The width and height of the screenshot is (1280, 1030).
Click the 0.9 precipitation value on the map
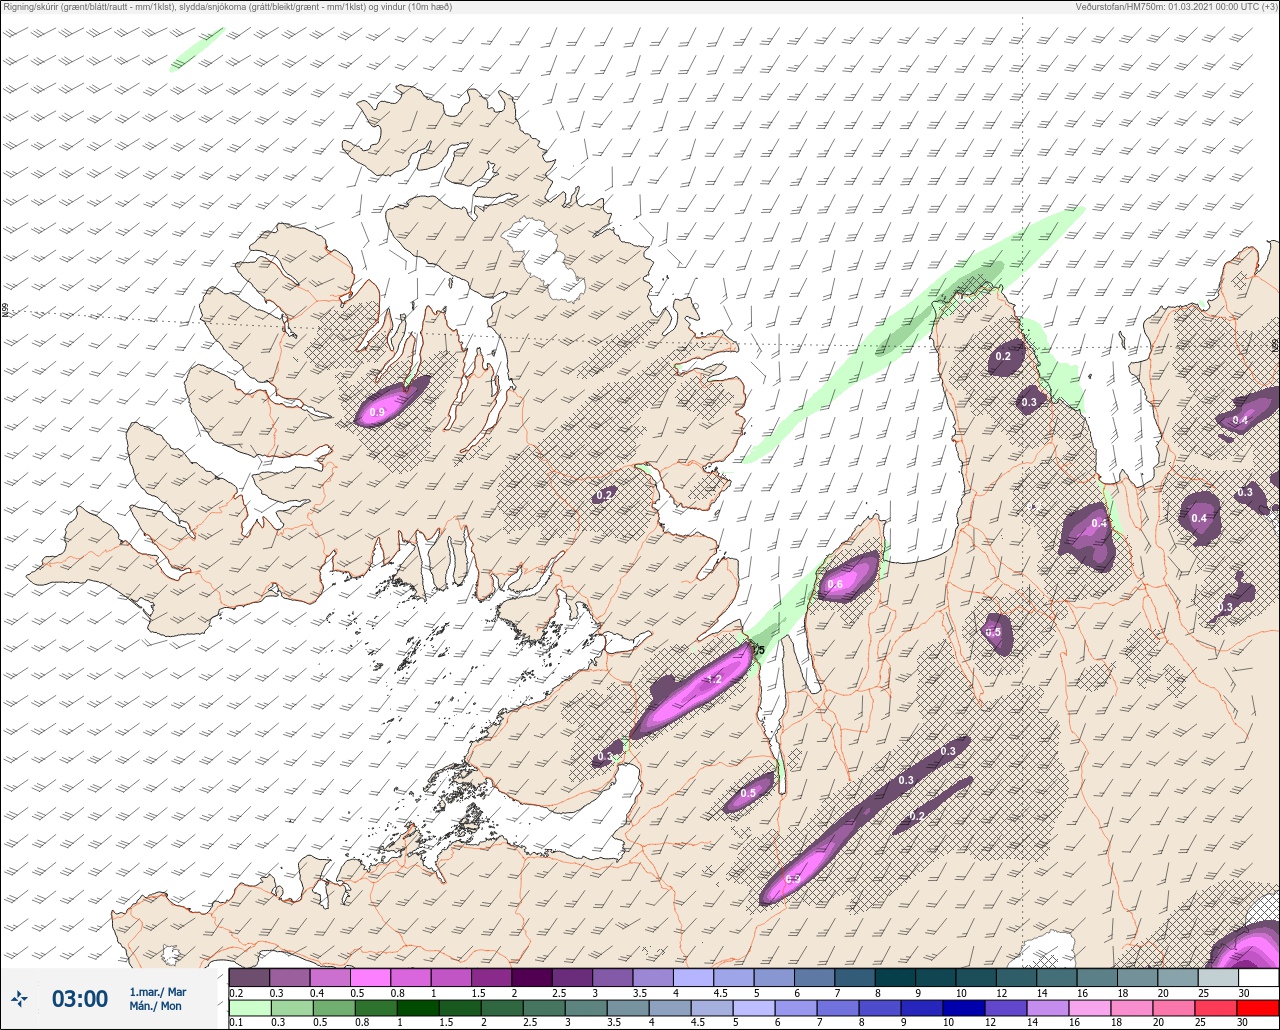[x=377, y=412]
